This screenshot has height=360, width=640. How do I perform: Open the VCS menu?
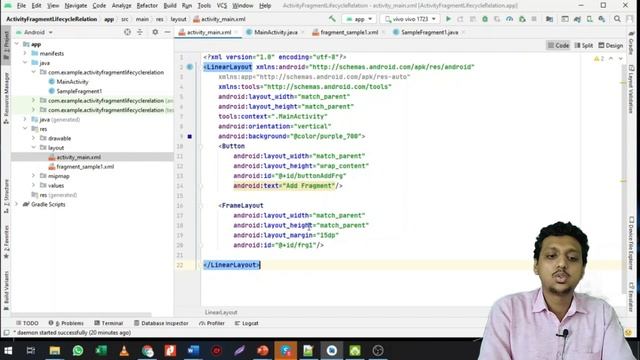coord(222,6)
